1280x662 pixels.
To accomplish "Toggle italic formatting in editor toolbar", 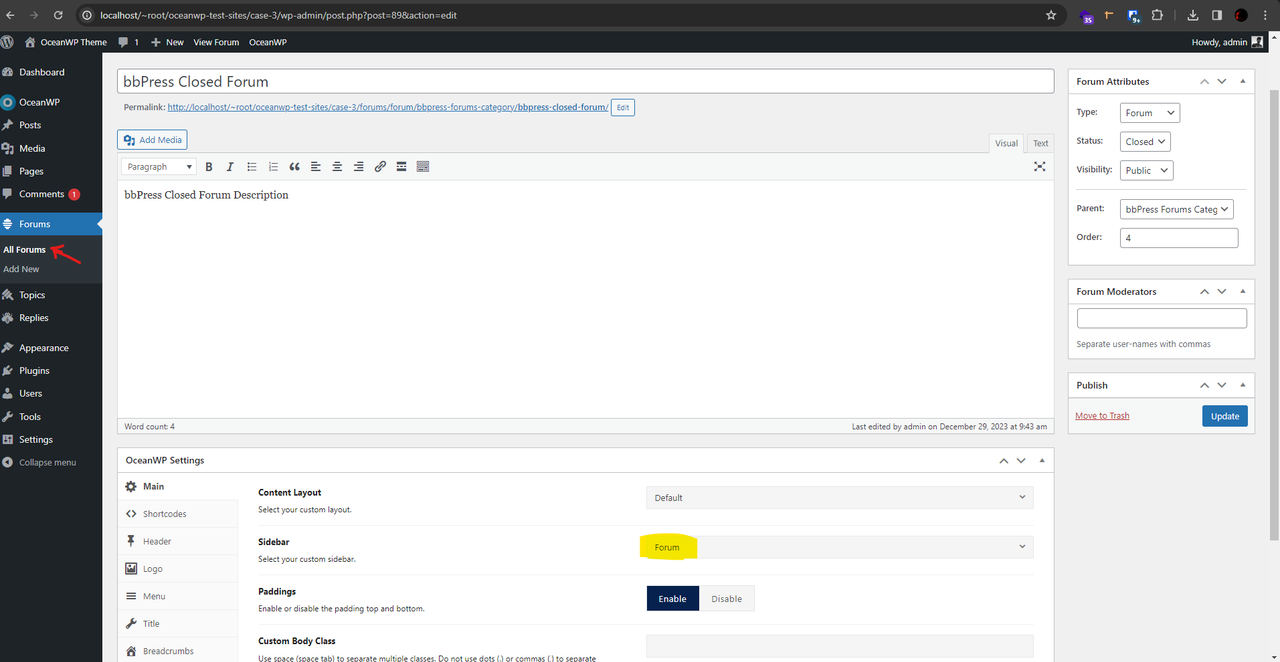I will [x=230, y=167].
